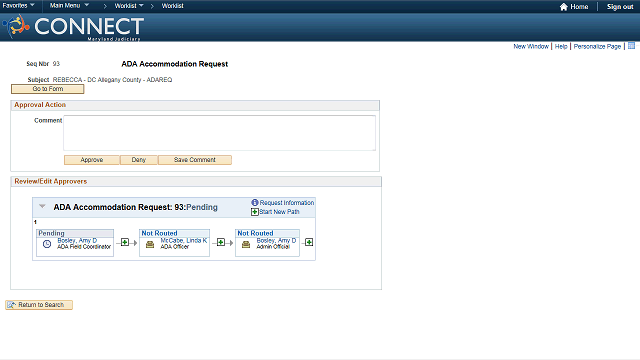Screen dimensions: 640x360
Task: Click the Save Comment button
Action: [x=195, y=160]
